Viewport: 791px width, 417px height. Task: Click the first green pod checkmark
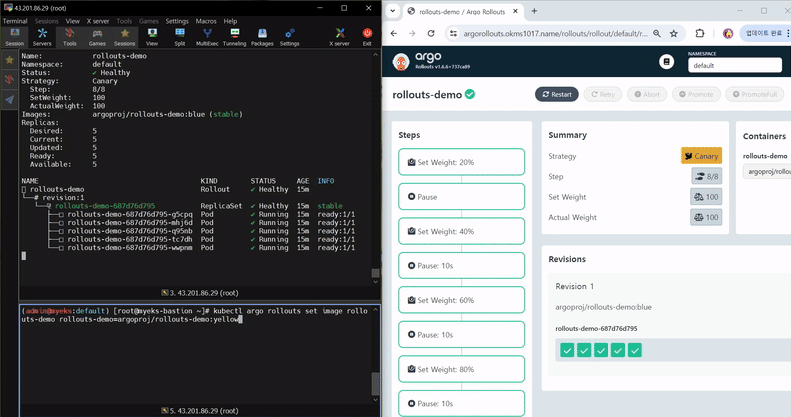(567, 350)
